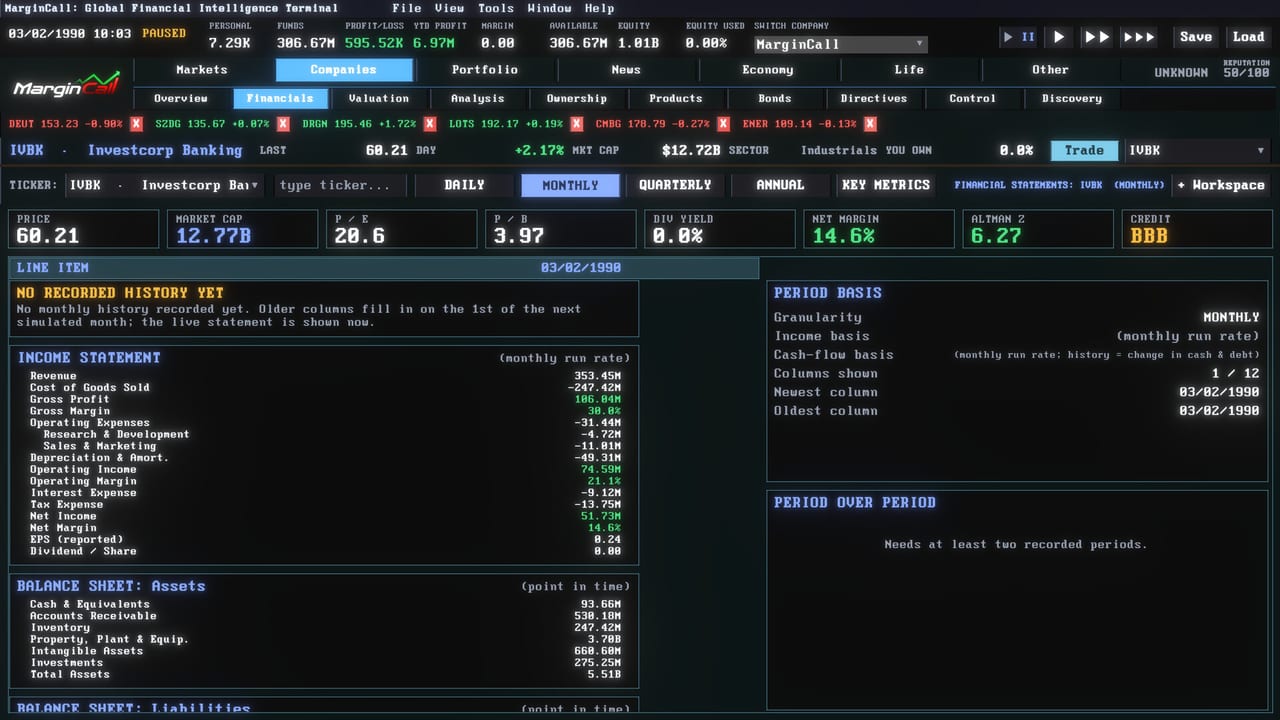
Task: Click the Net Income 51.73M row
Action: (x=325, y=516)
